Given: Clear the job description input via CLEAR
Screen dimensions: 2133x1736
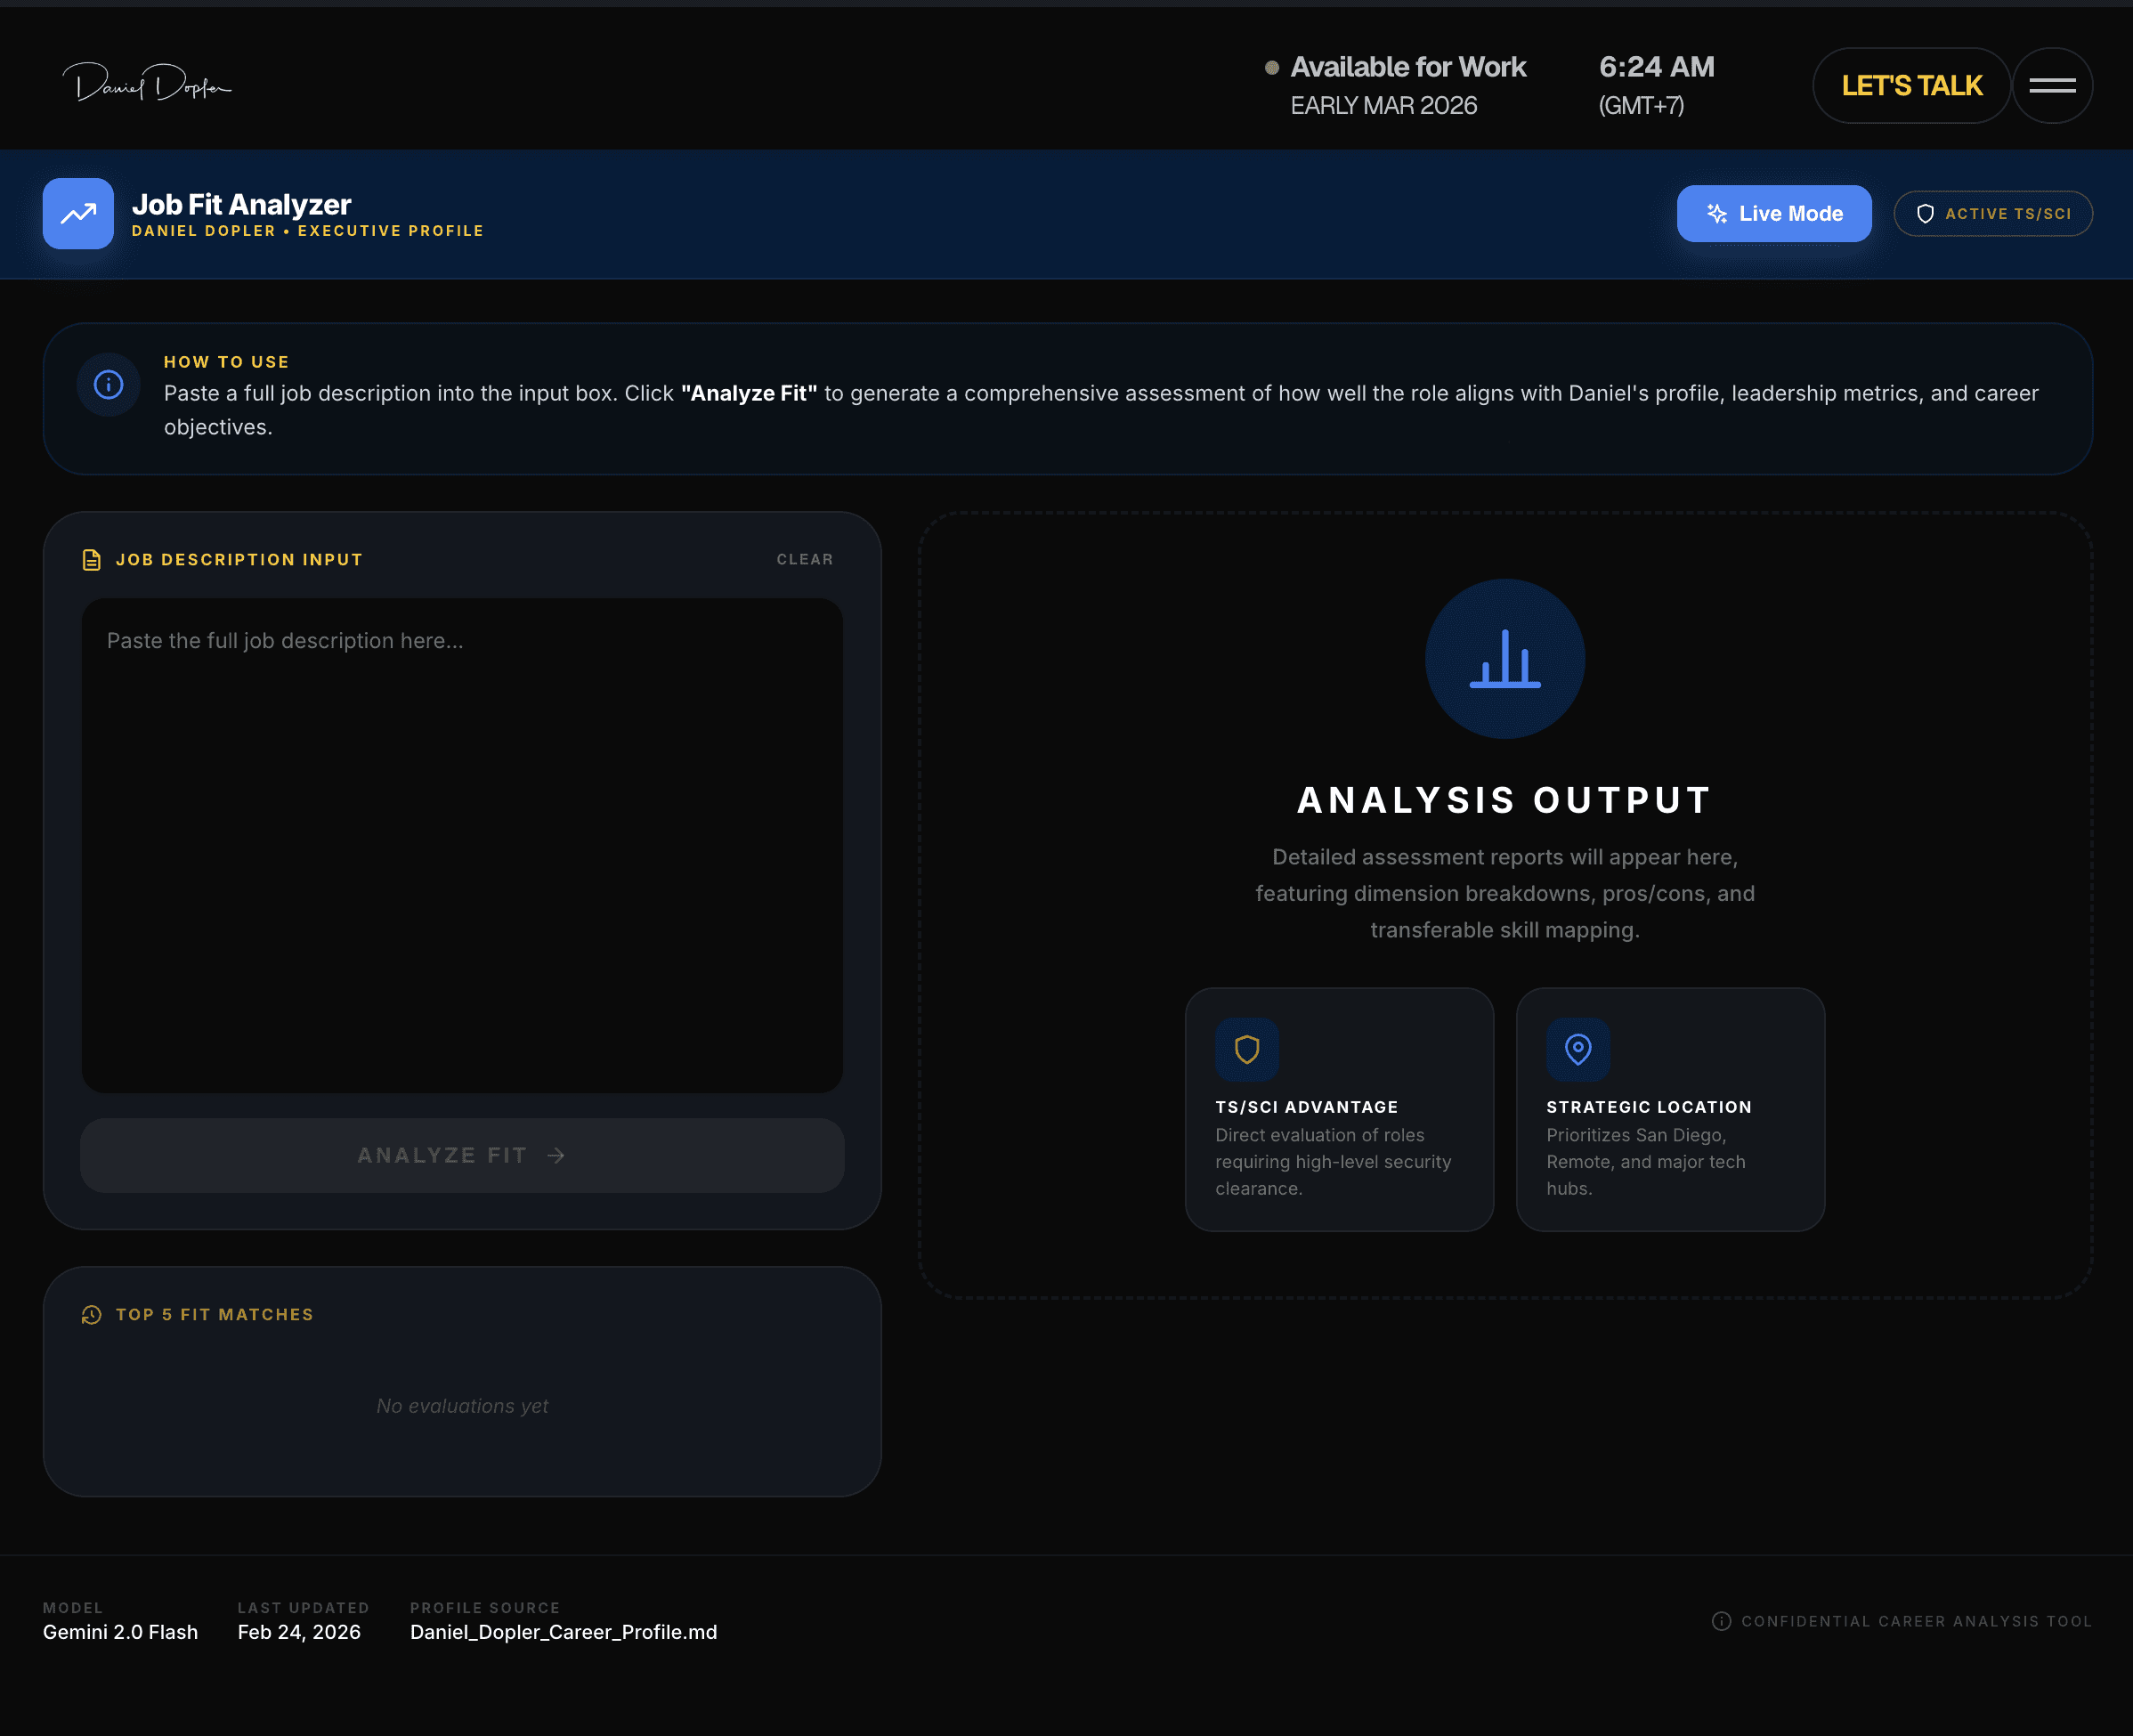Looking at the screenshot, I should 804,559.
